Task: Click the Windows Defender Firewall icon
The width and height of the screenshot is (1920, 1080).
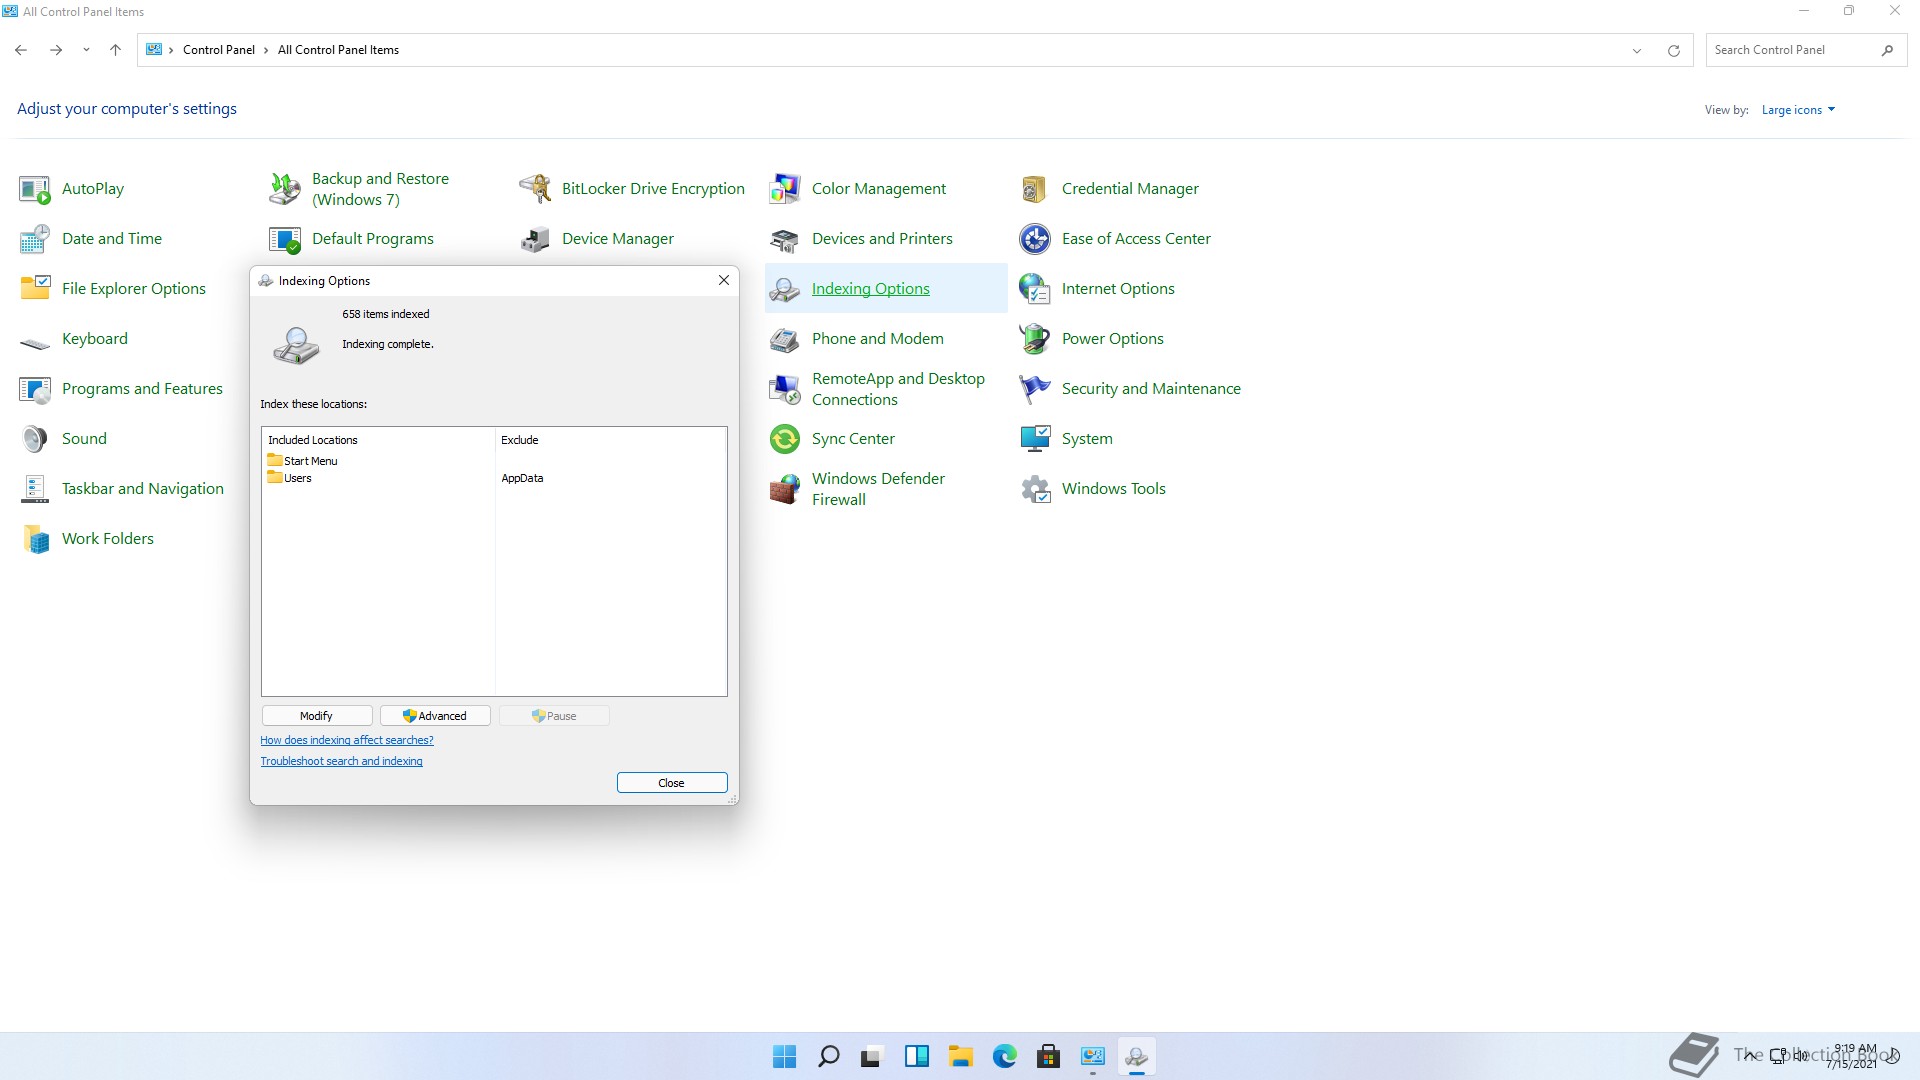Action: tap(785, 489)
